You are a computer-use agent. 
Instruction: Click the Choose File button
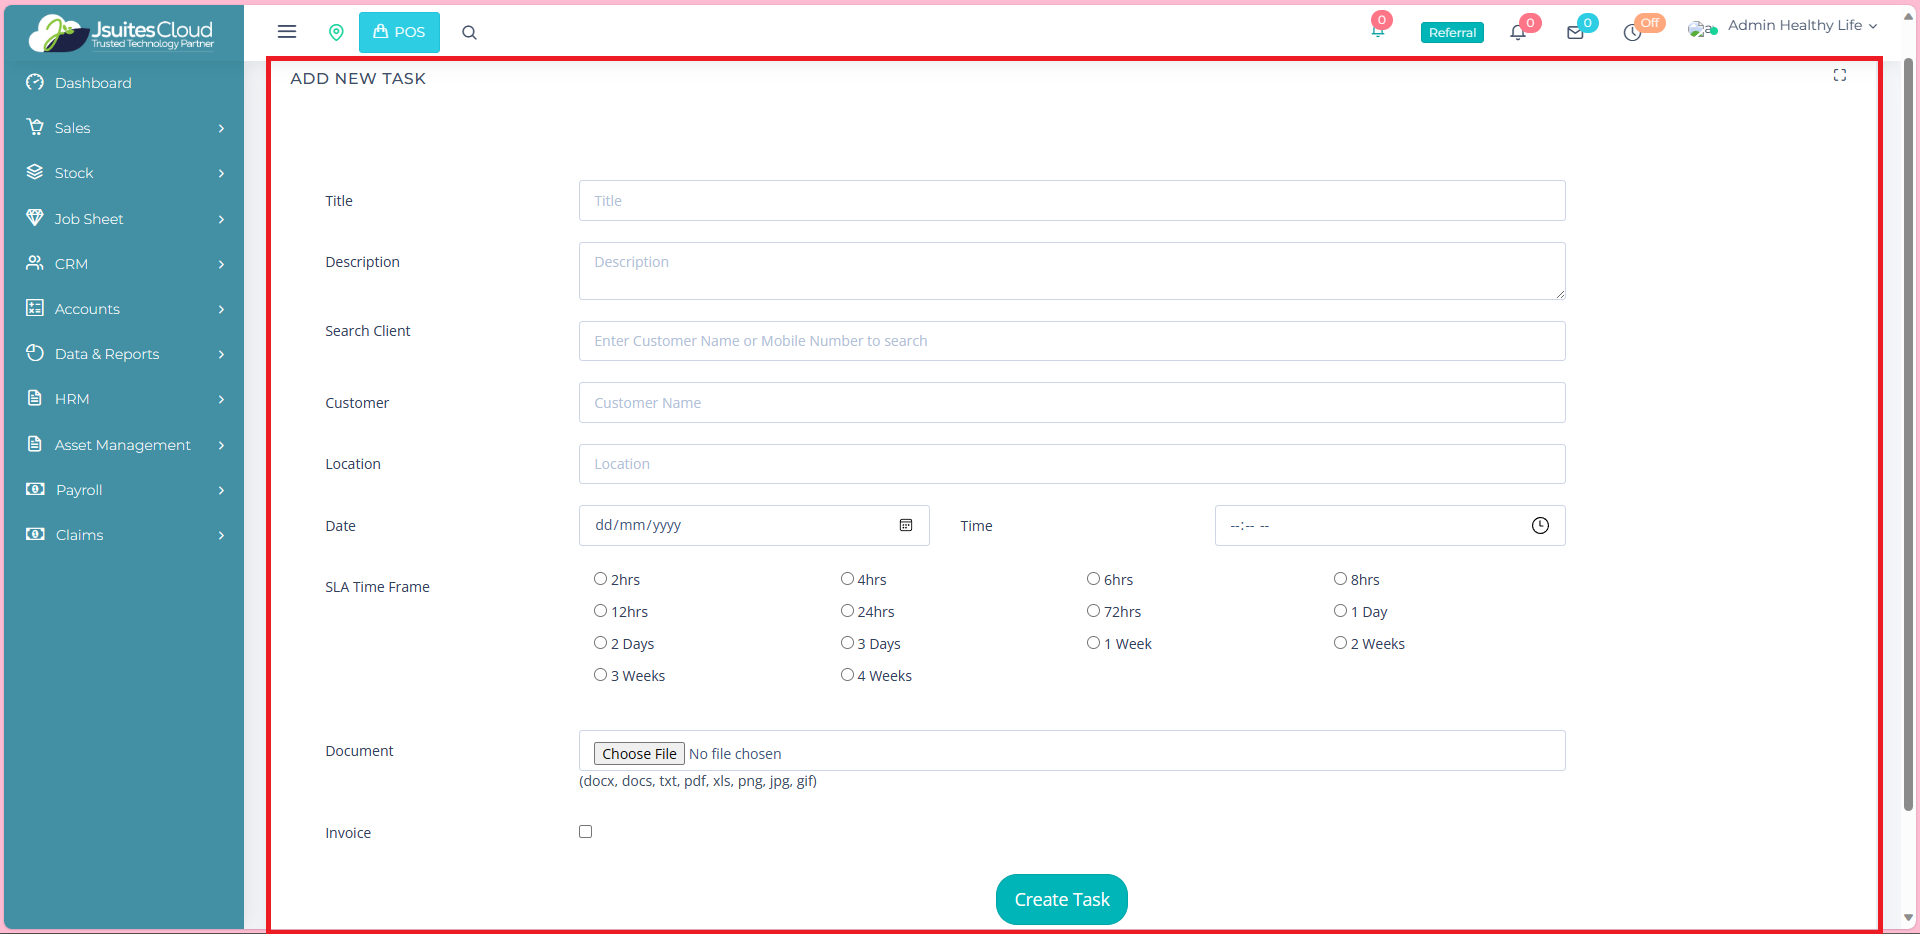pos(639,754)
